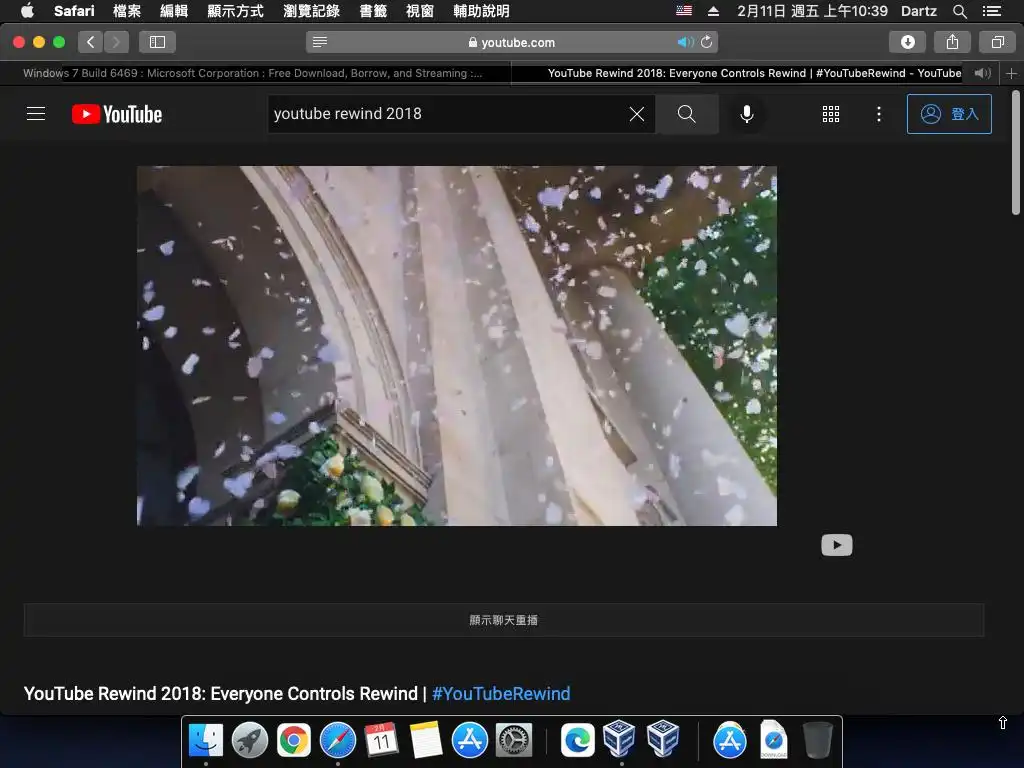This screenshot has height=768, width=1024.
Task: Open System Preferences gear in Dock
Action: (x=513, y=741)
